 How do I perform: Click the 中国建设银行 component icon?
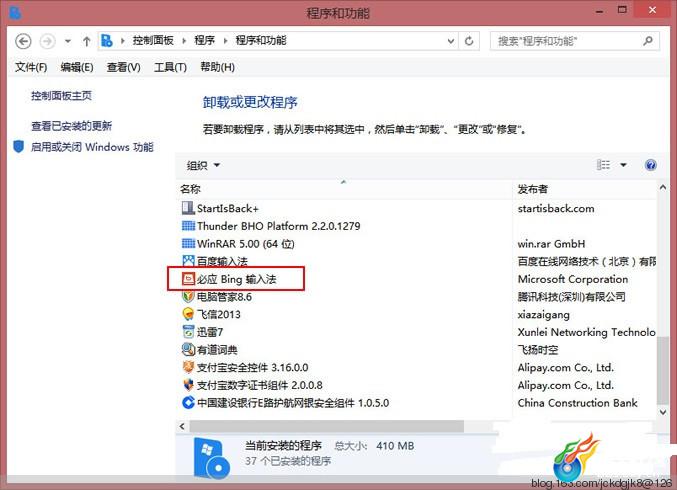(188, 402)
